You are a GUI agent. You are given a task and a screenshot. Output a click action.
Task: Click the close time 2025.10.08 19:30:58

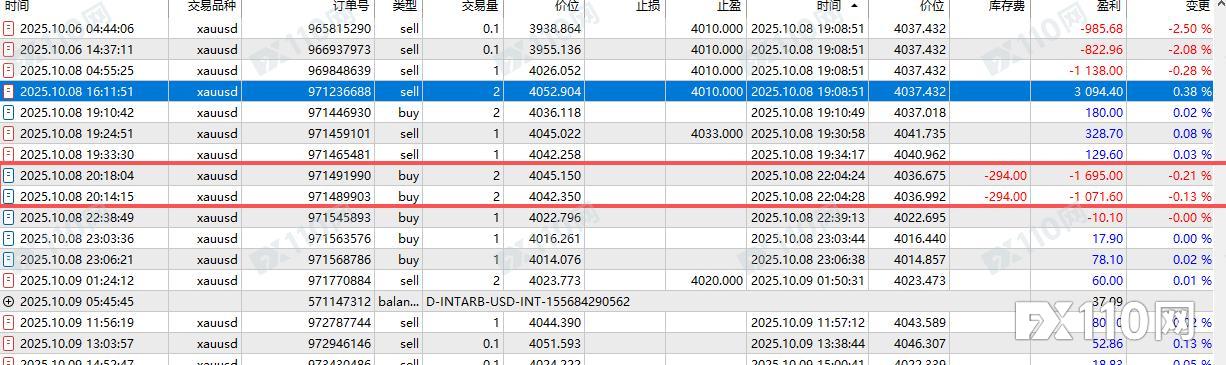click(x=807, y=133)
